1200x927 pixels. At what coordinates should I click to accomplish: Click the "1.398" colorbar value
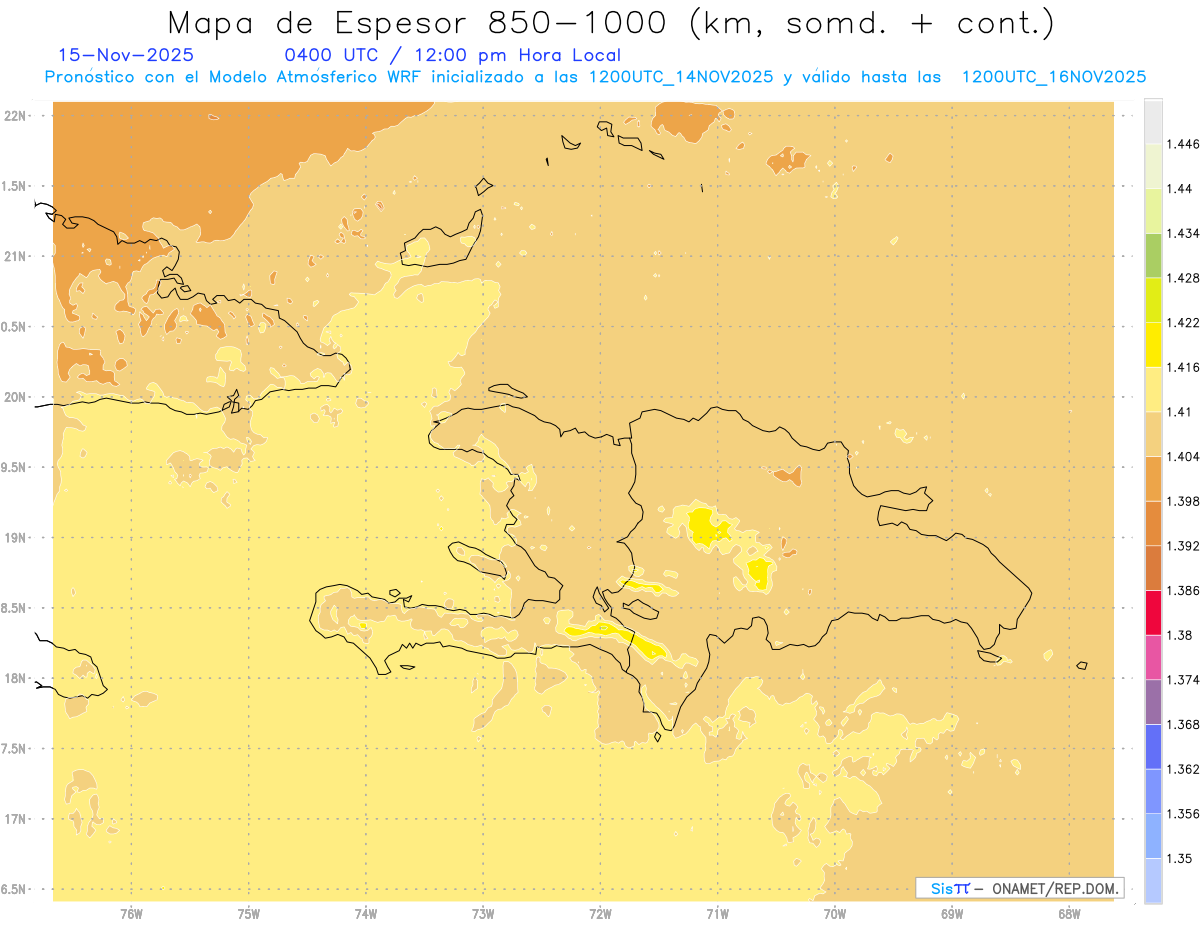pyautogui.click(x=1184, y=501)
